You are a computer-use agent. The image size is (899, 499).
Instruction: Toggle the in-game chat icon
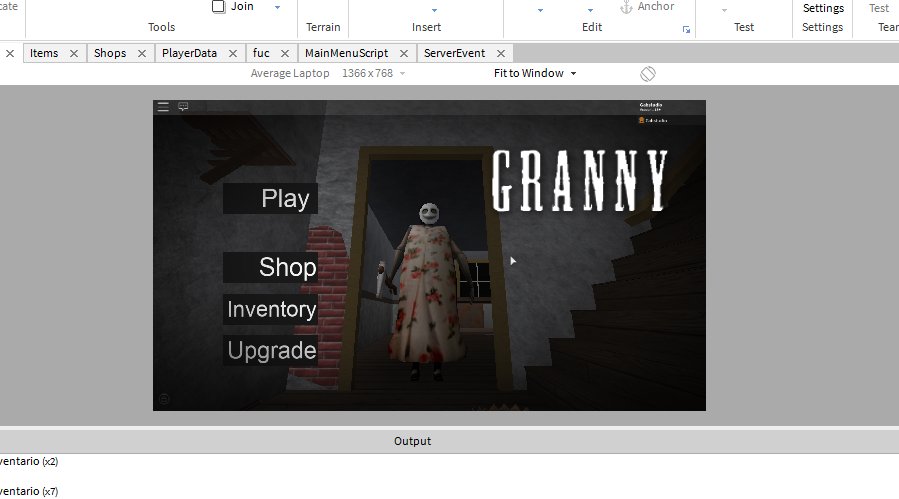click(183, 107)
